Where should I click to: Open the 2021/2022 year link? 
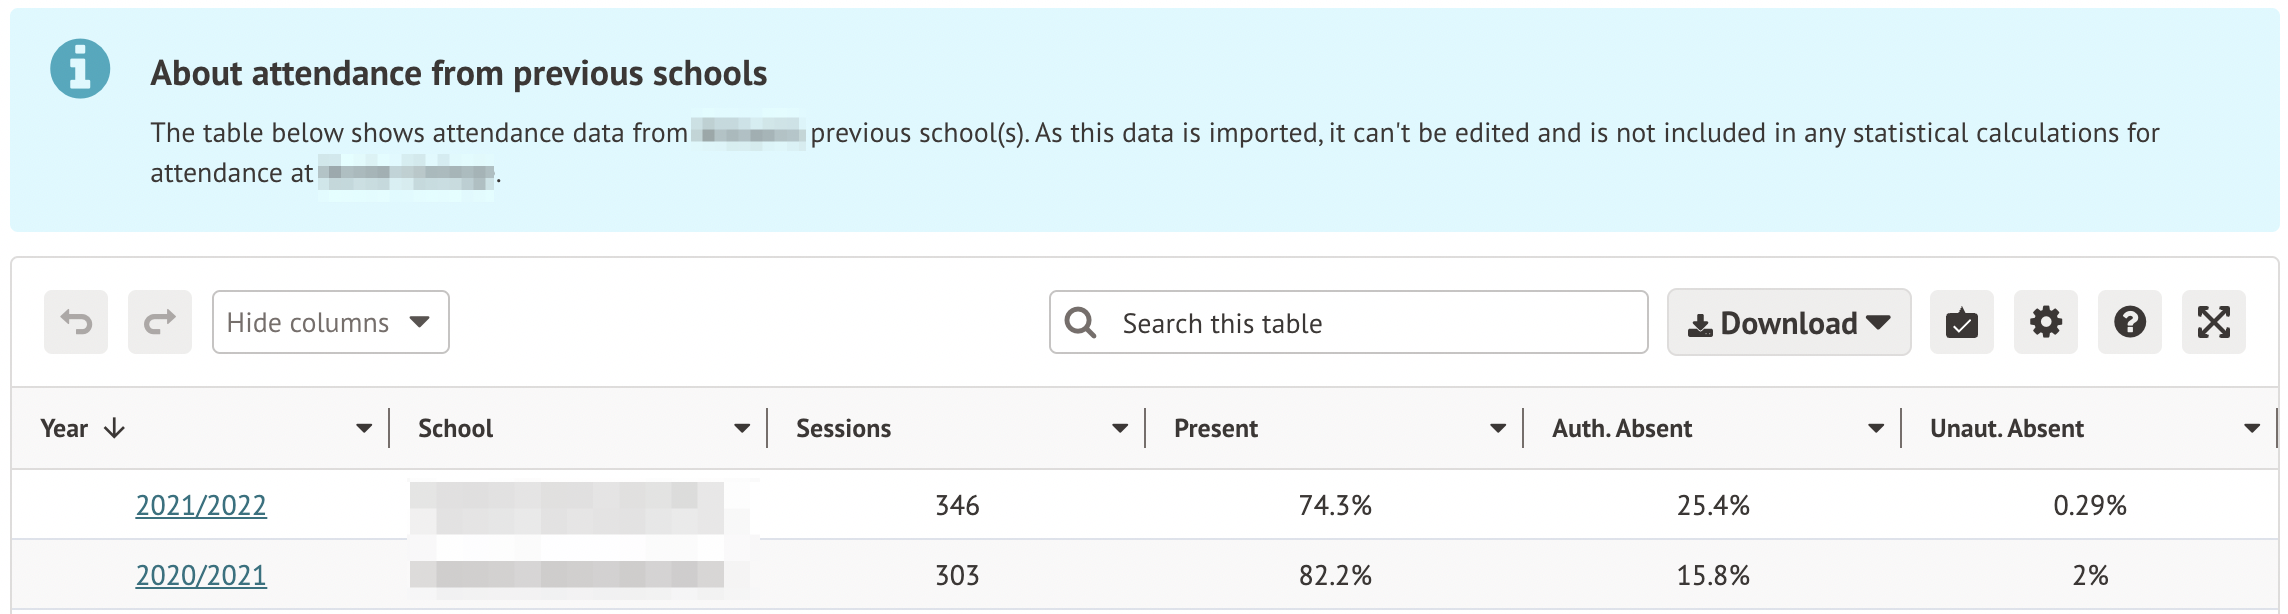coord(201,505)
